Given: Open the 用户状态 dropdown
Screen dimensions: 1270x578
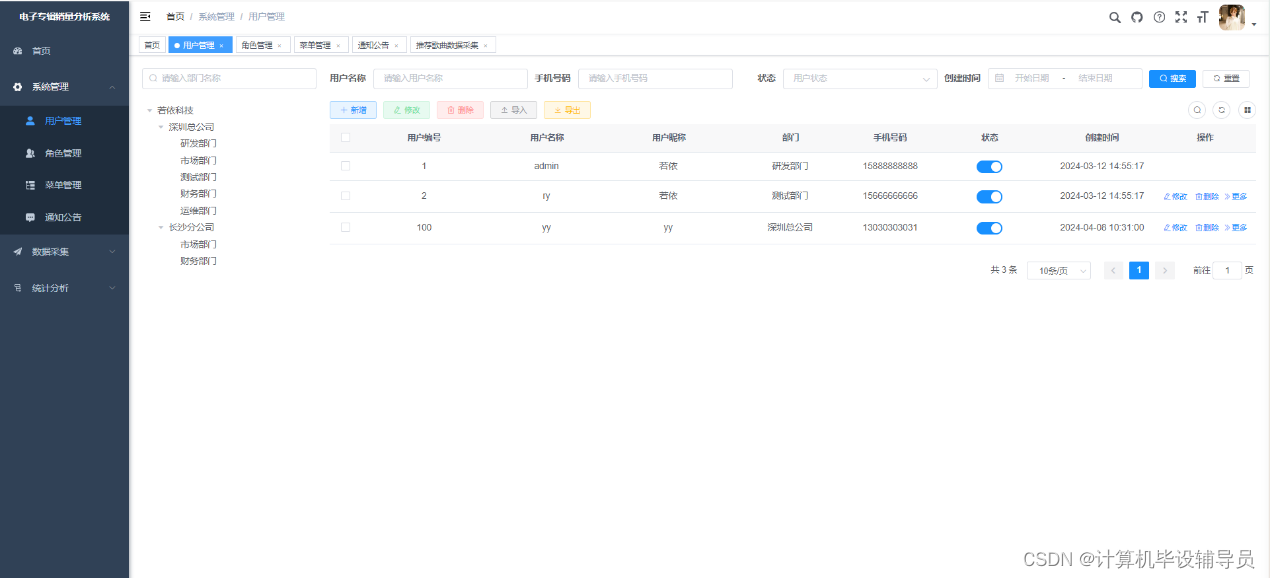Looking at the screenshot, I should tap(860, 78).
